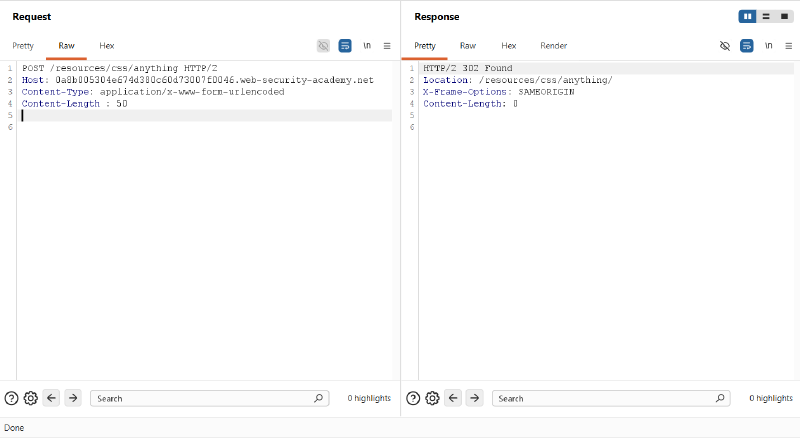Go to next match in Request search
The width and height of the screenshot is (800, 438).
click(73, 398)
